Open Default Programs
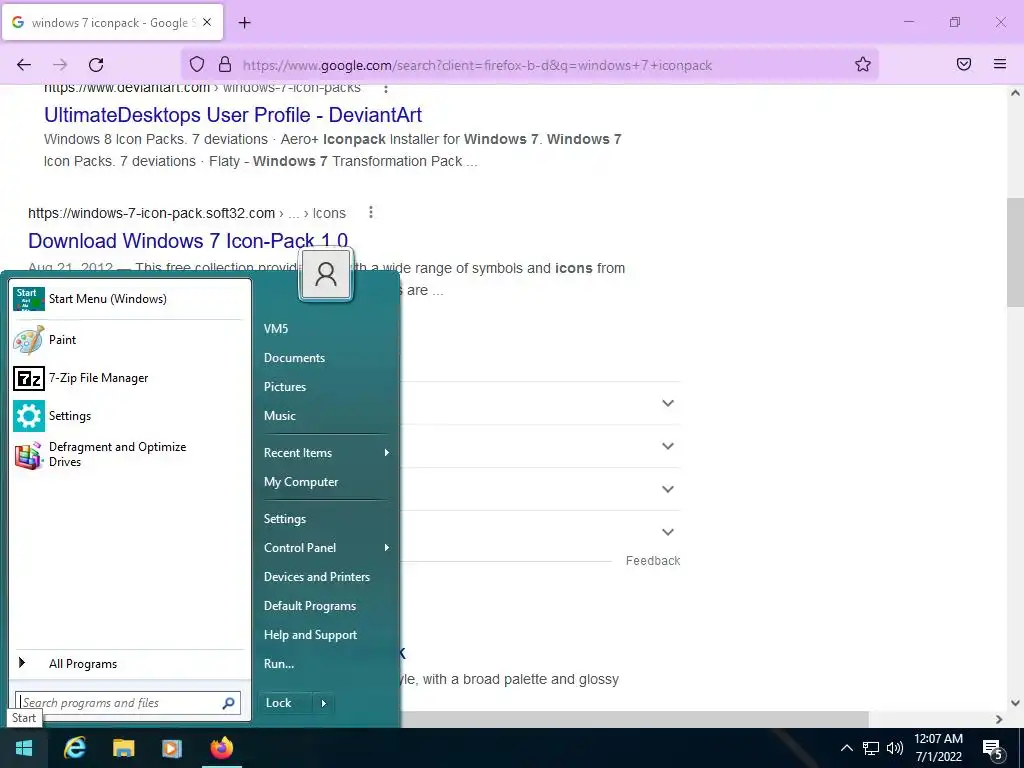 (310, 605)
